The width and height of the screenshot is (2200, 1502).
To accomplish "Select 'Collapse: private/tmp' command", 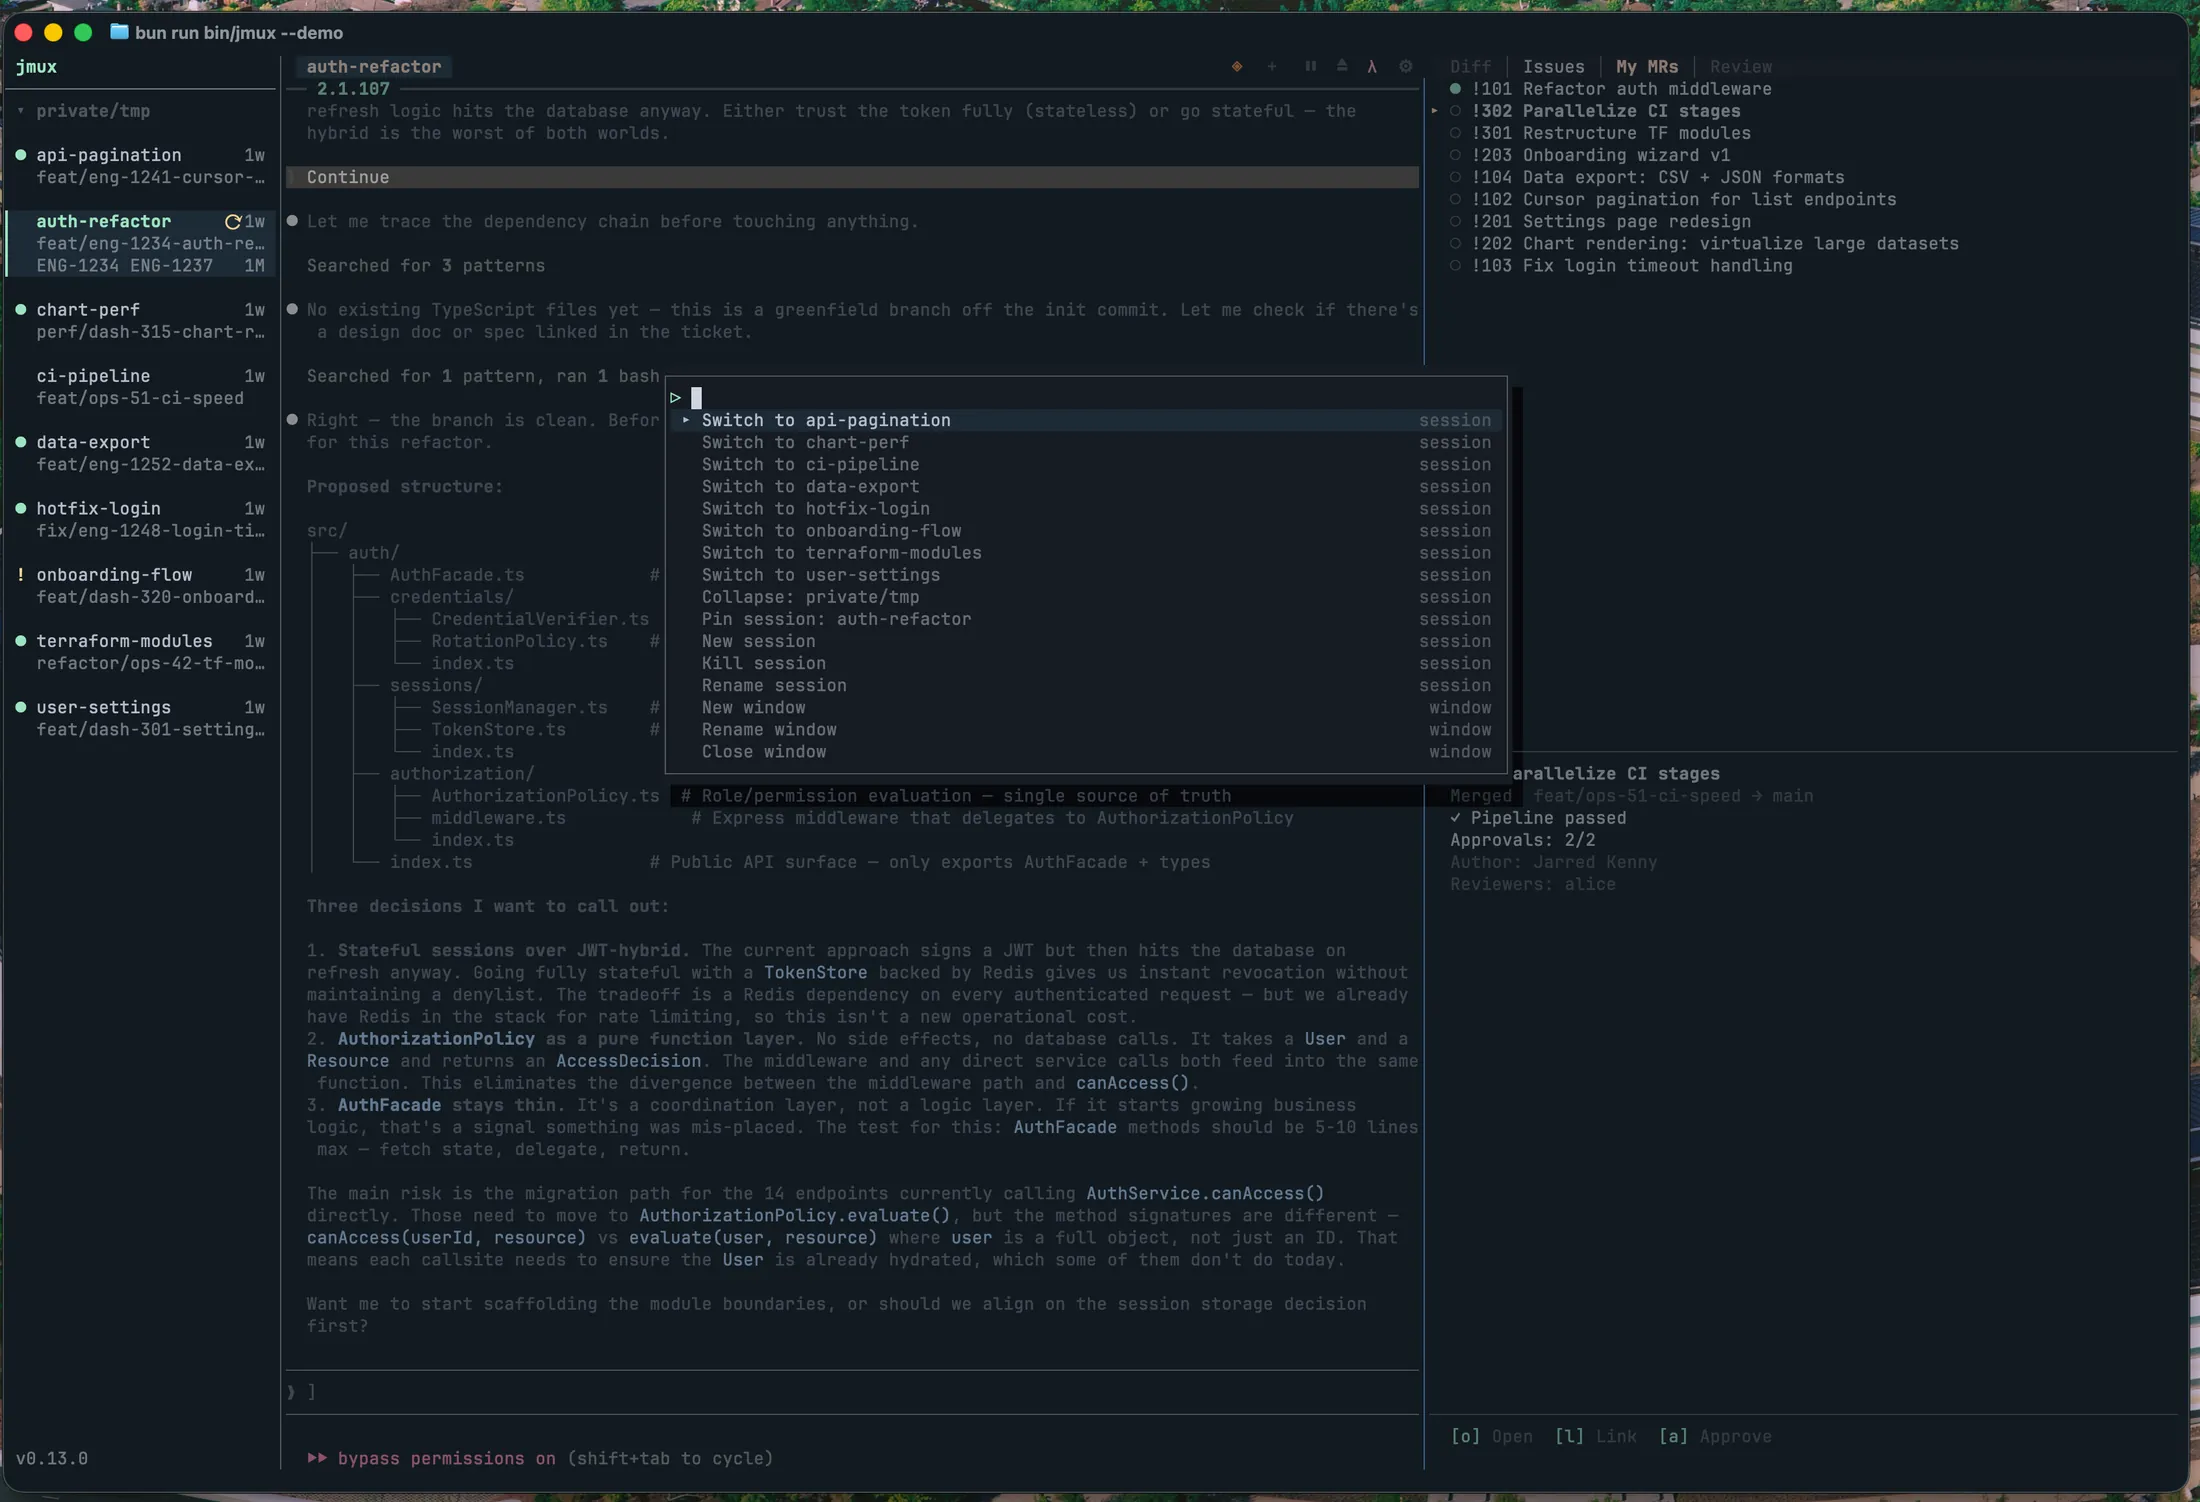I will pyautogui.click(x=1085, y=597).
